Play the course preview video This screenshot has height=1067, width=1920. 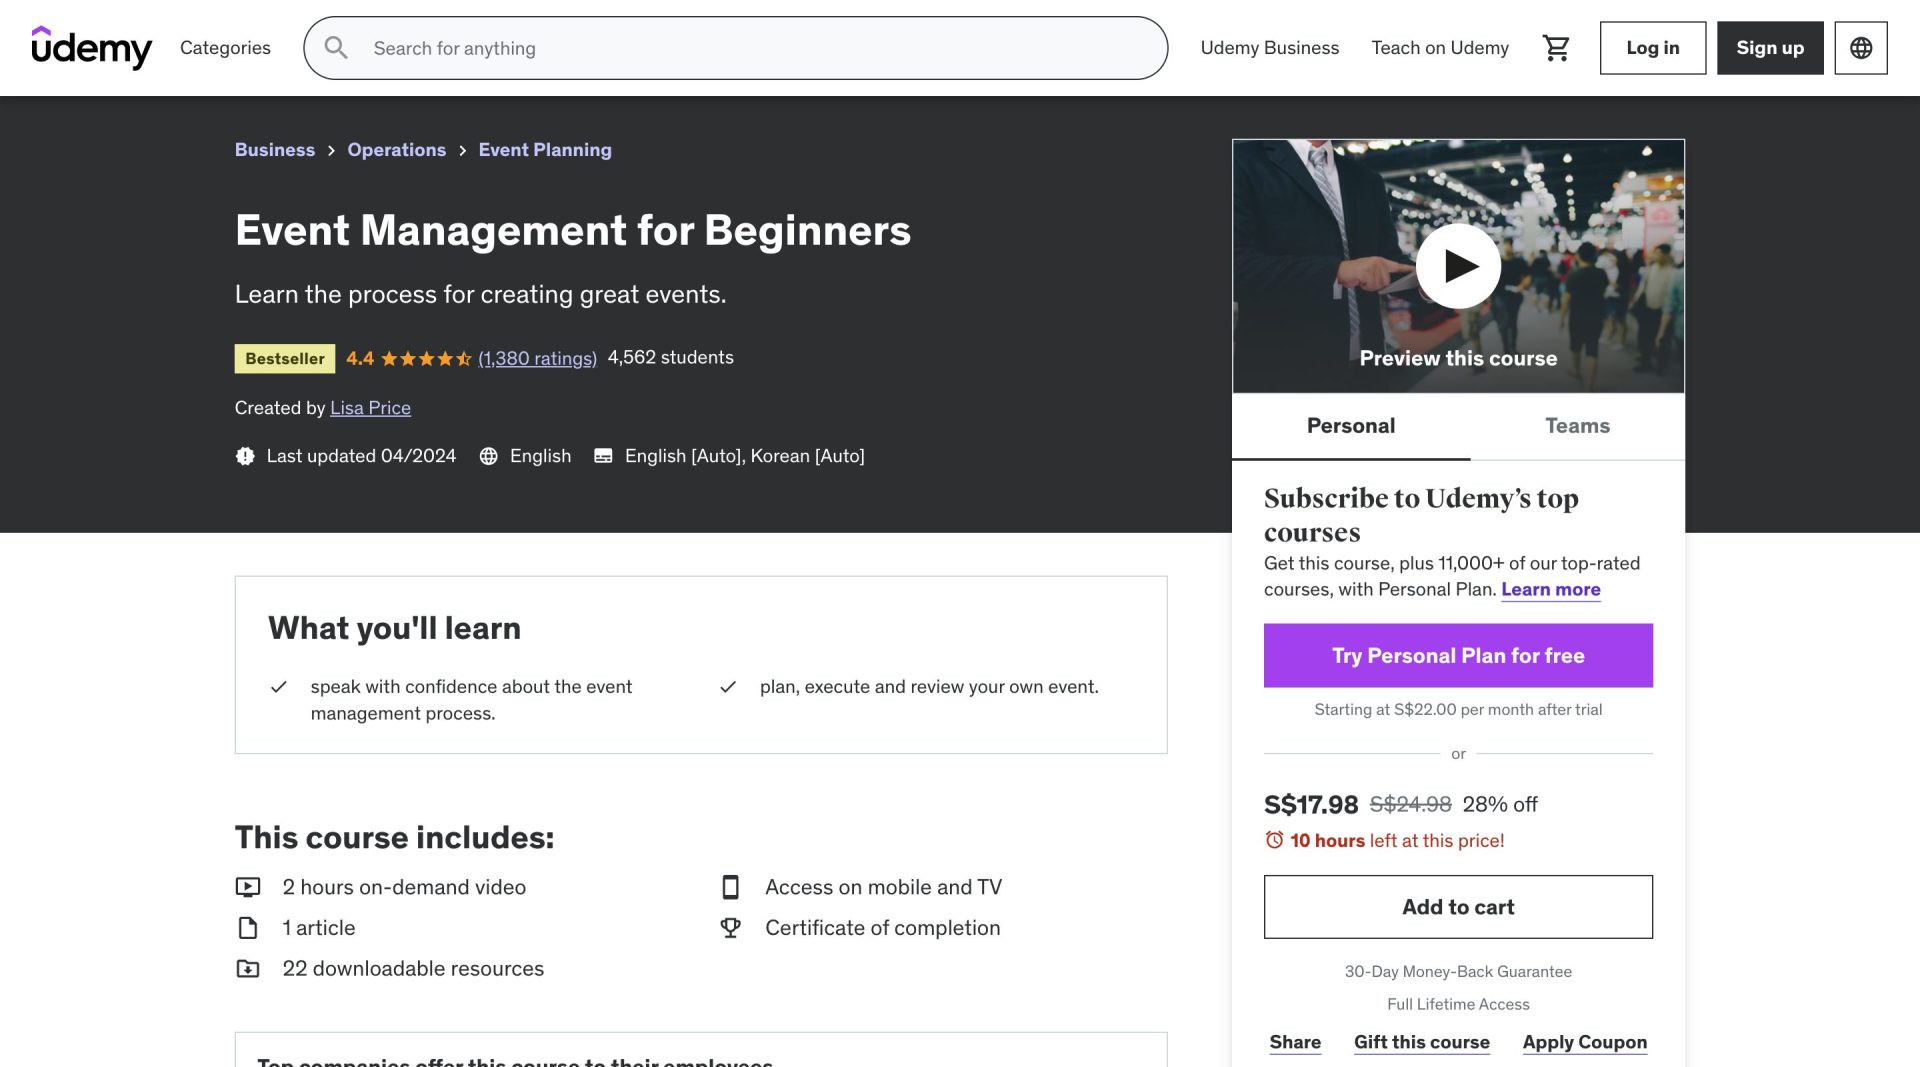click(x=1458, y=265)
